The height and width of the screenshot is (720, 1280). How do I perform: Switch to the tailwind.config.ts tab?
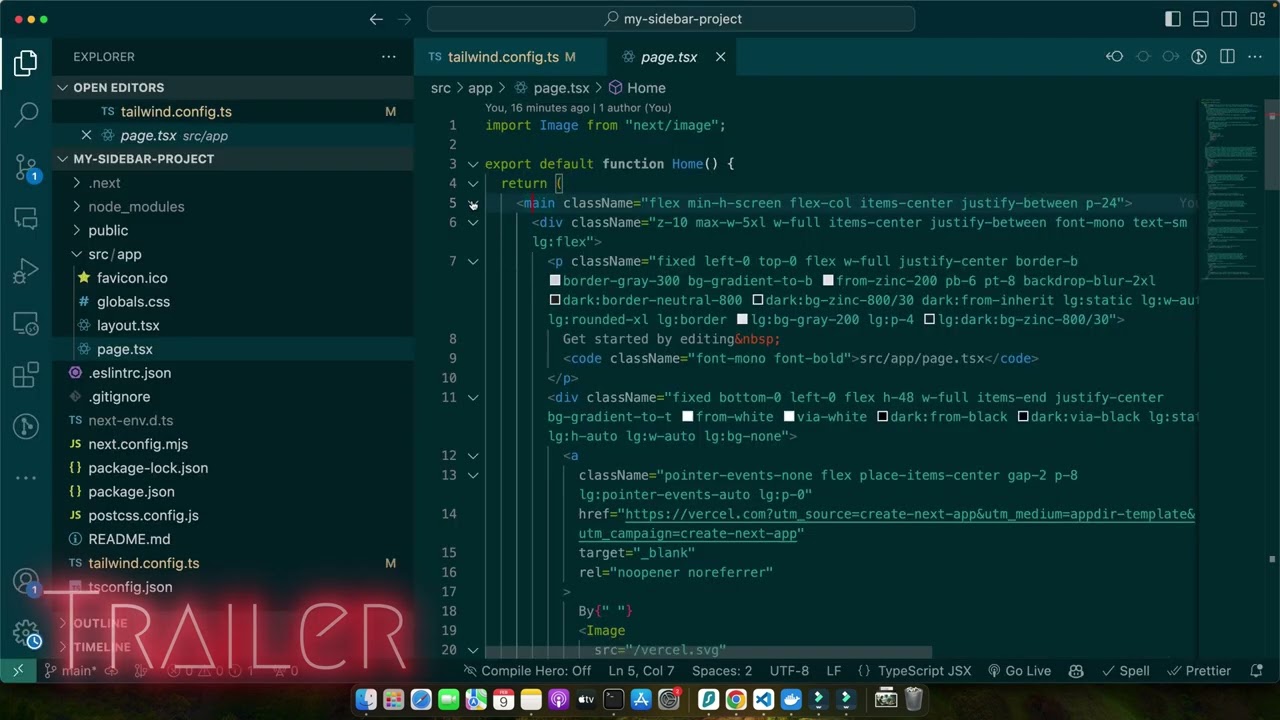[x=503, y=57]
